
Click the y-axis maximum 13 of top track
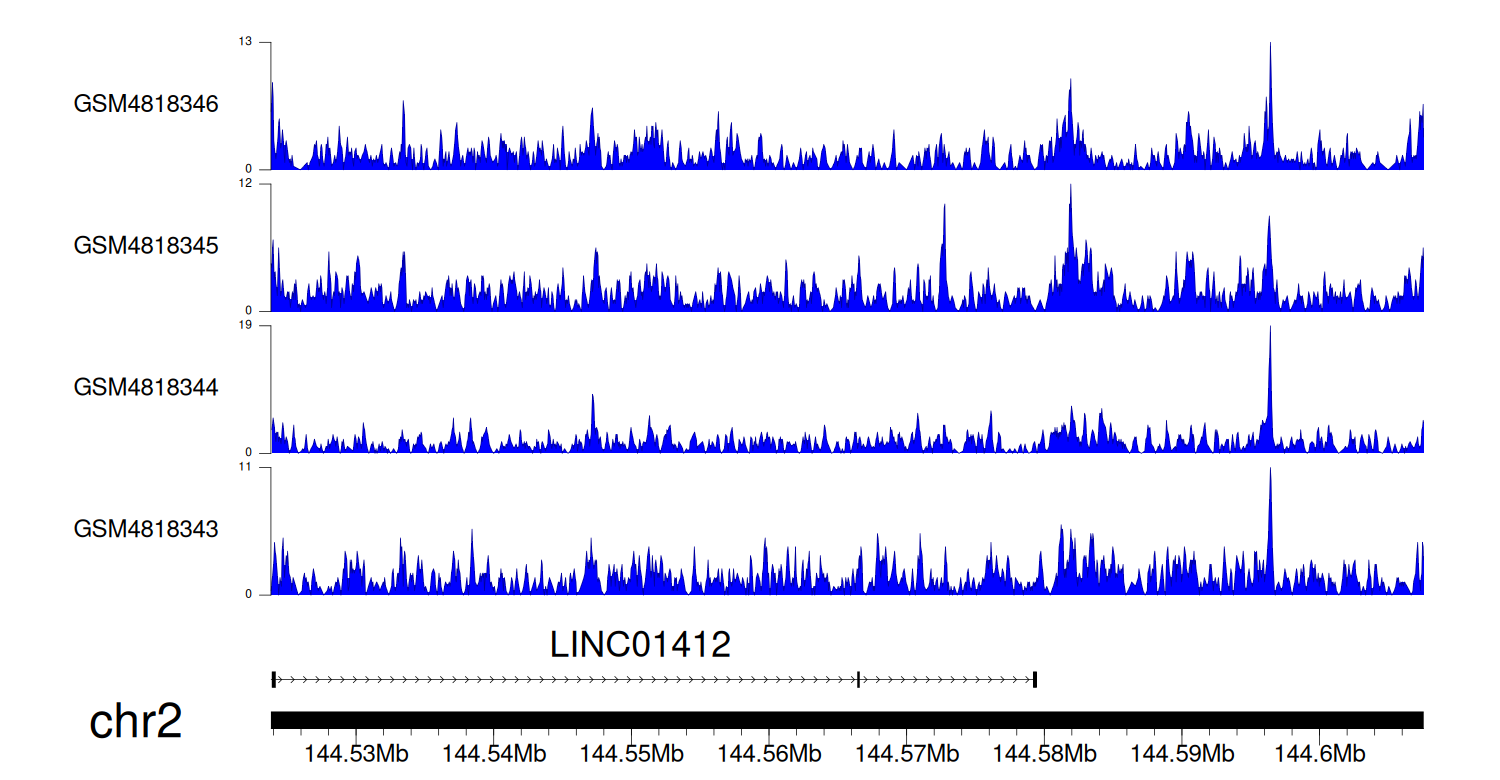[245, 42]
